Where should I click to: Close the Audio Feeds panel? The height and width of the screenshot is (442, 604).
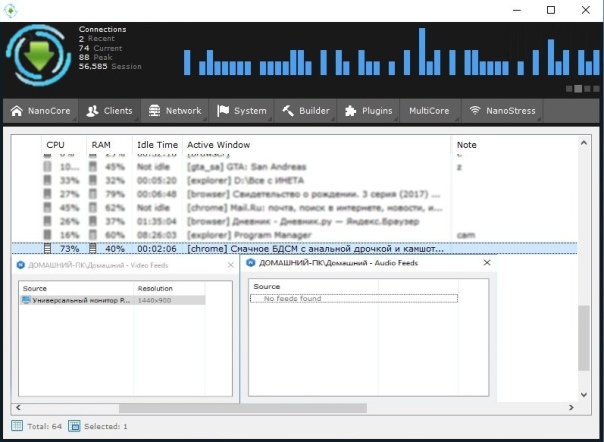487,263
